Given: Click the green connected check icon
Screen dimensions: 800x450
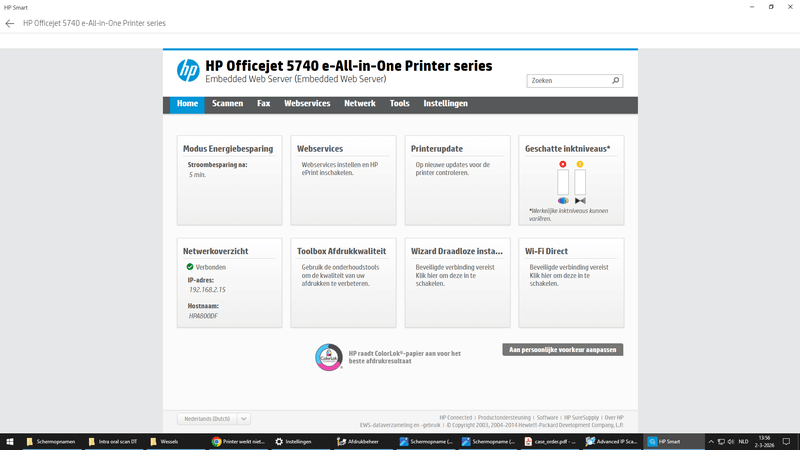Looking at the screenshot, I should [x=190, y=267].
